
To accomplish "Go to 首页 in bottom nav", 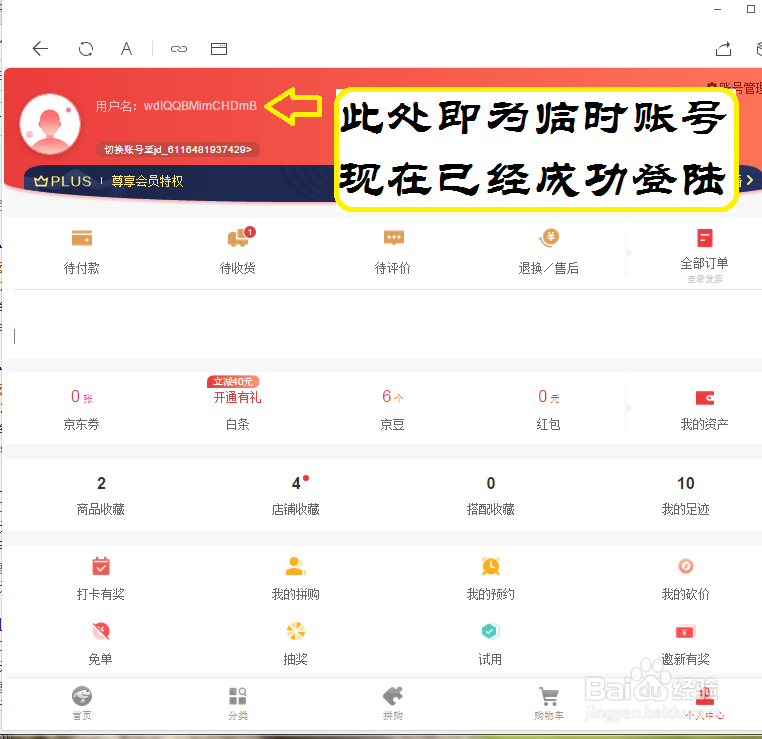I will click(82, 703).
